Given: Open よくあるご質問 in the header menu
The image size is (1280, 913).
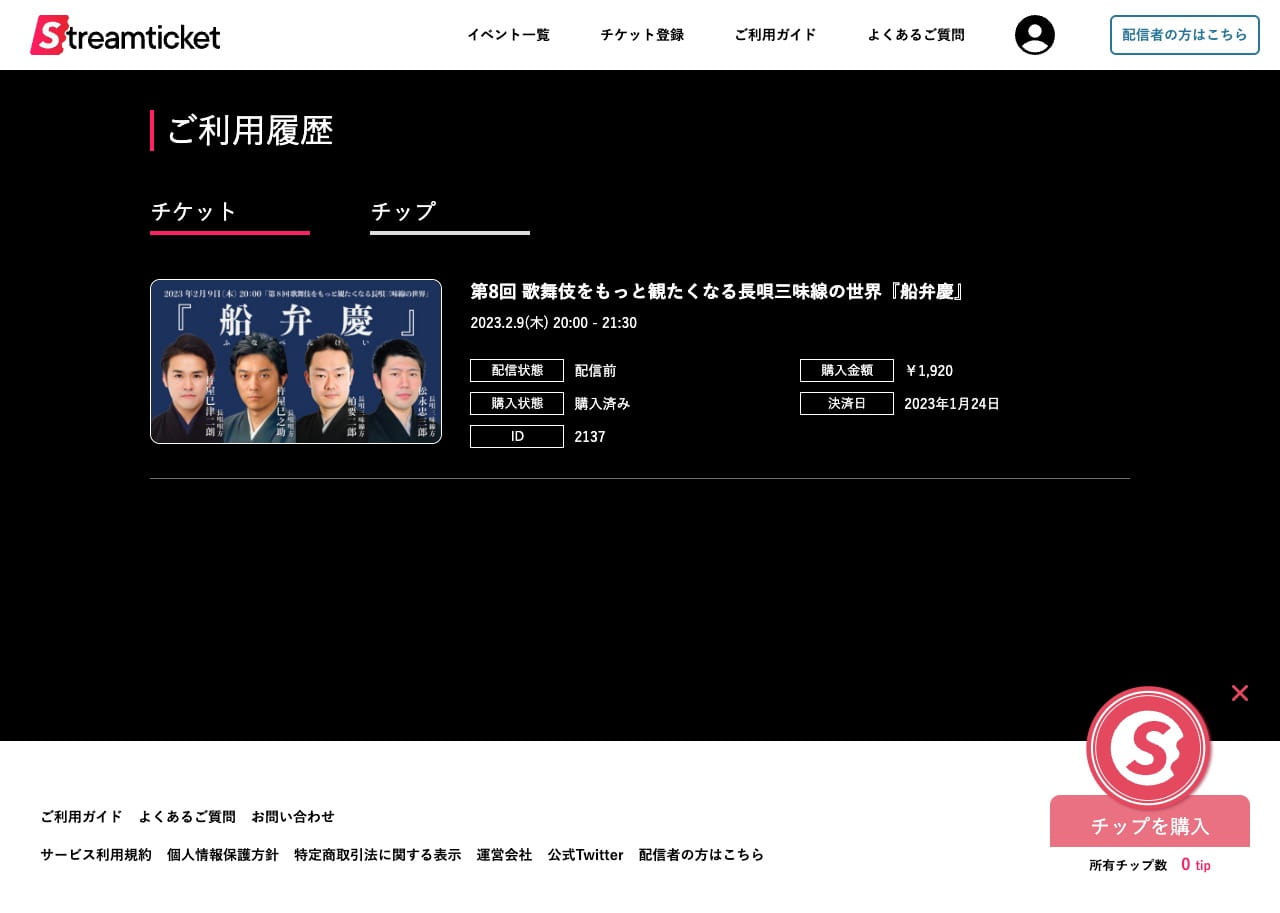Looking at the screenshot, I should [x=916, y=35].
